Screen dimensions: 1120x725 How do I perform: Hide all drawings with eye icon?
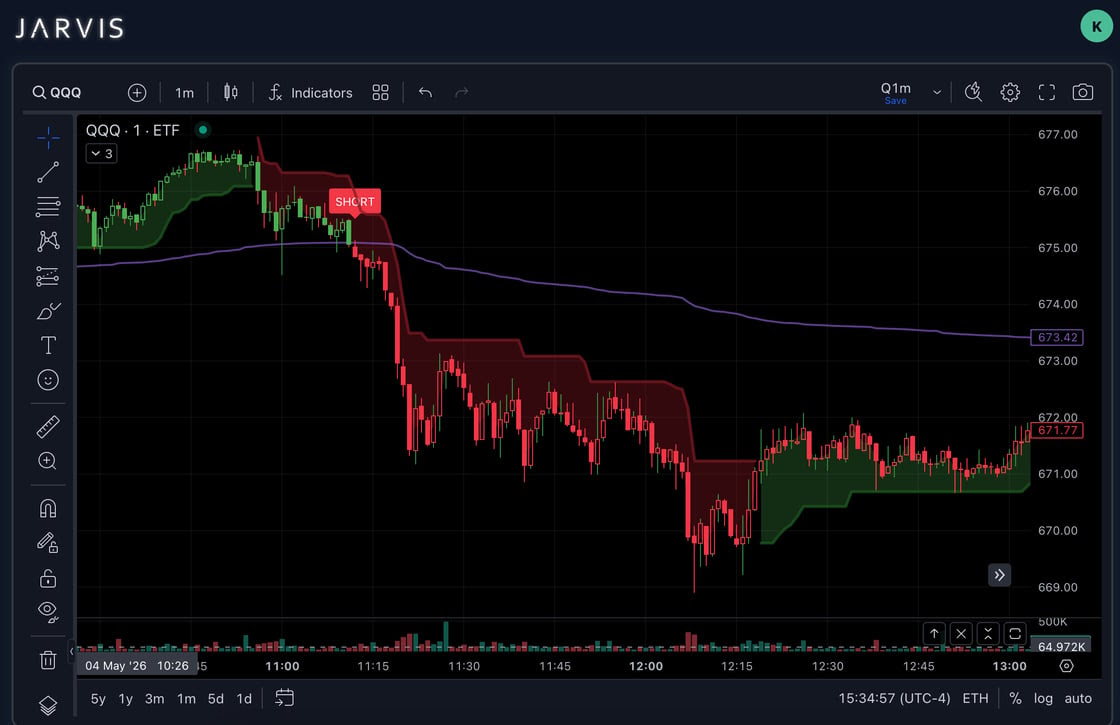click(48, 611)
